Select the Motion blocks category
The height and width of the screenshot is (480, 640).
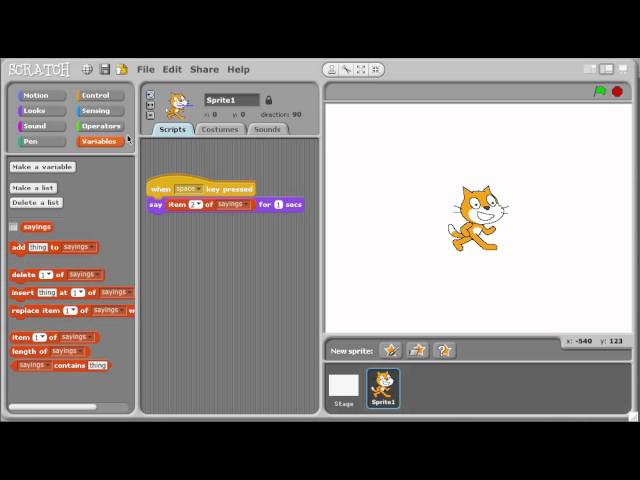42,95
